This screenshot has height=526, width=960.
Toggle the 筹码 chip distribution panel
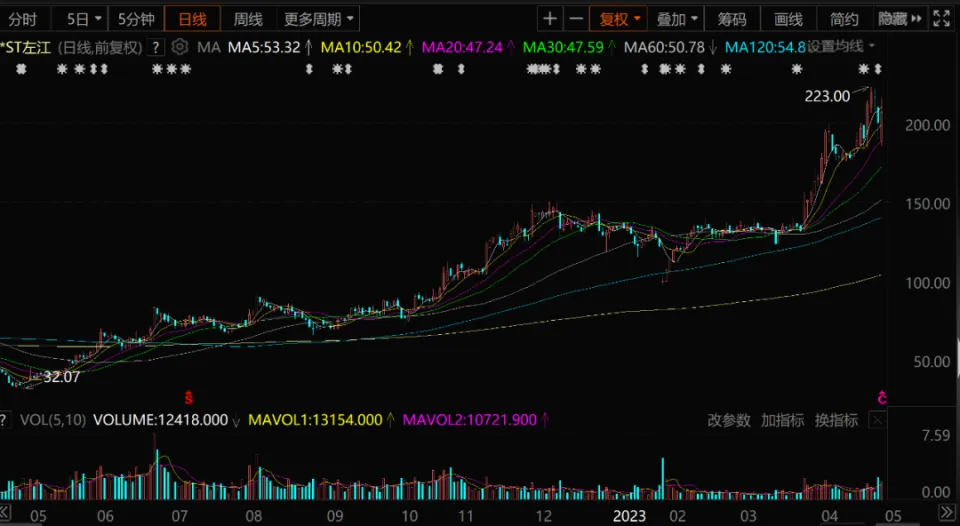[732, 19]
